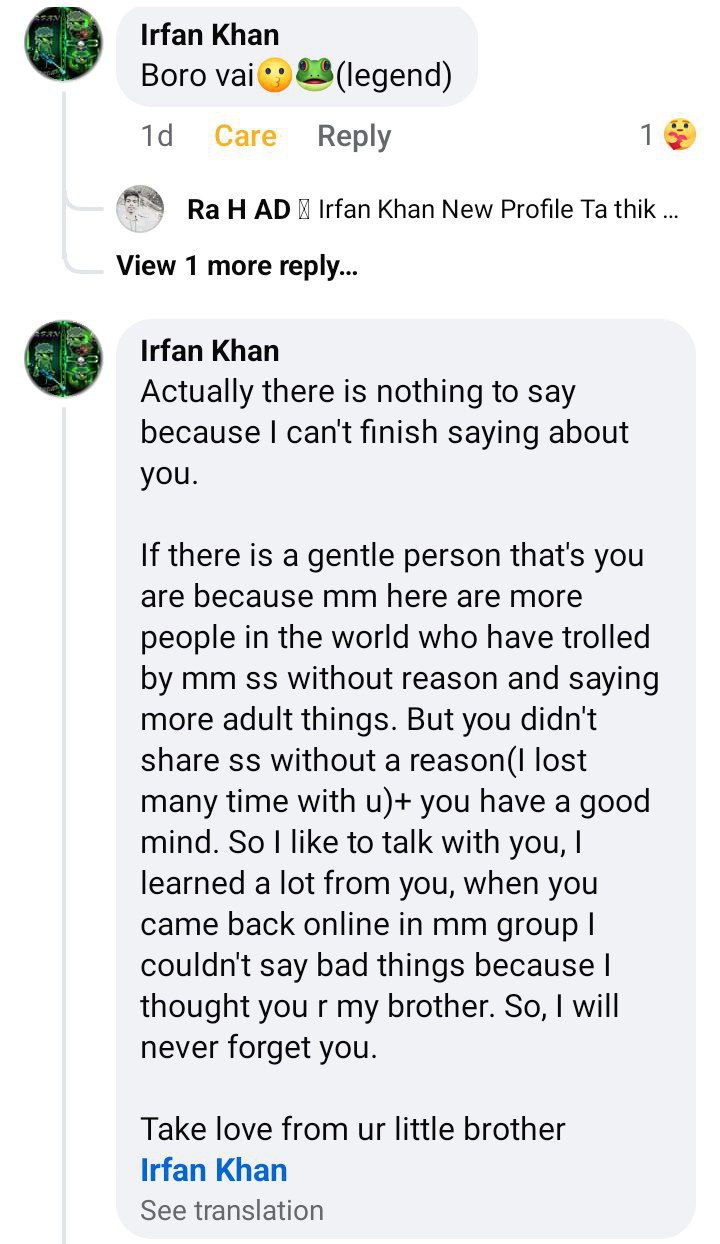Click the care reaction emoji beside the count
Image resolution: width=720 pixels, height=1244 pixels.
(x=679, y=135)
